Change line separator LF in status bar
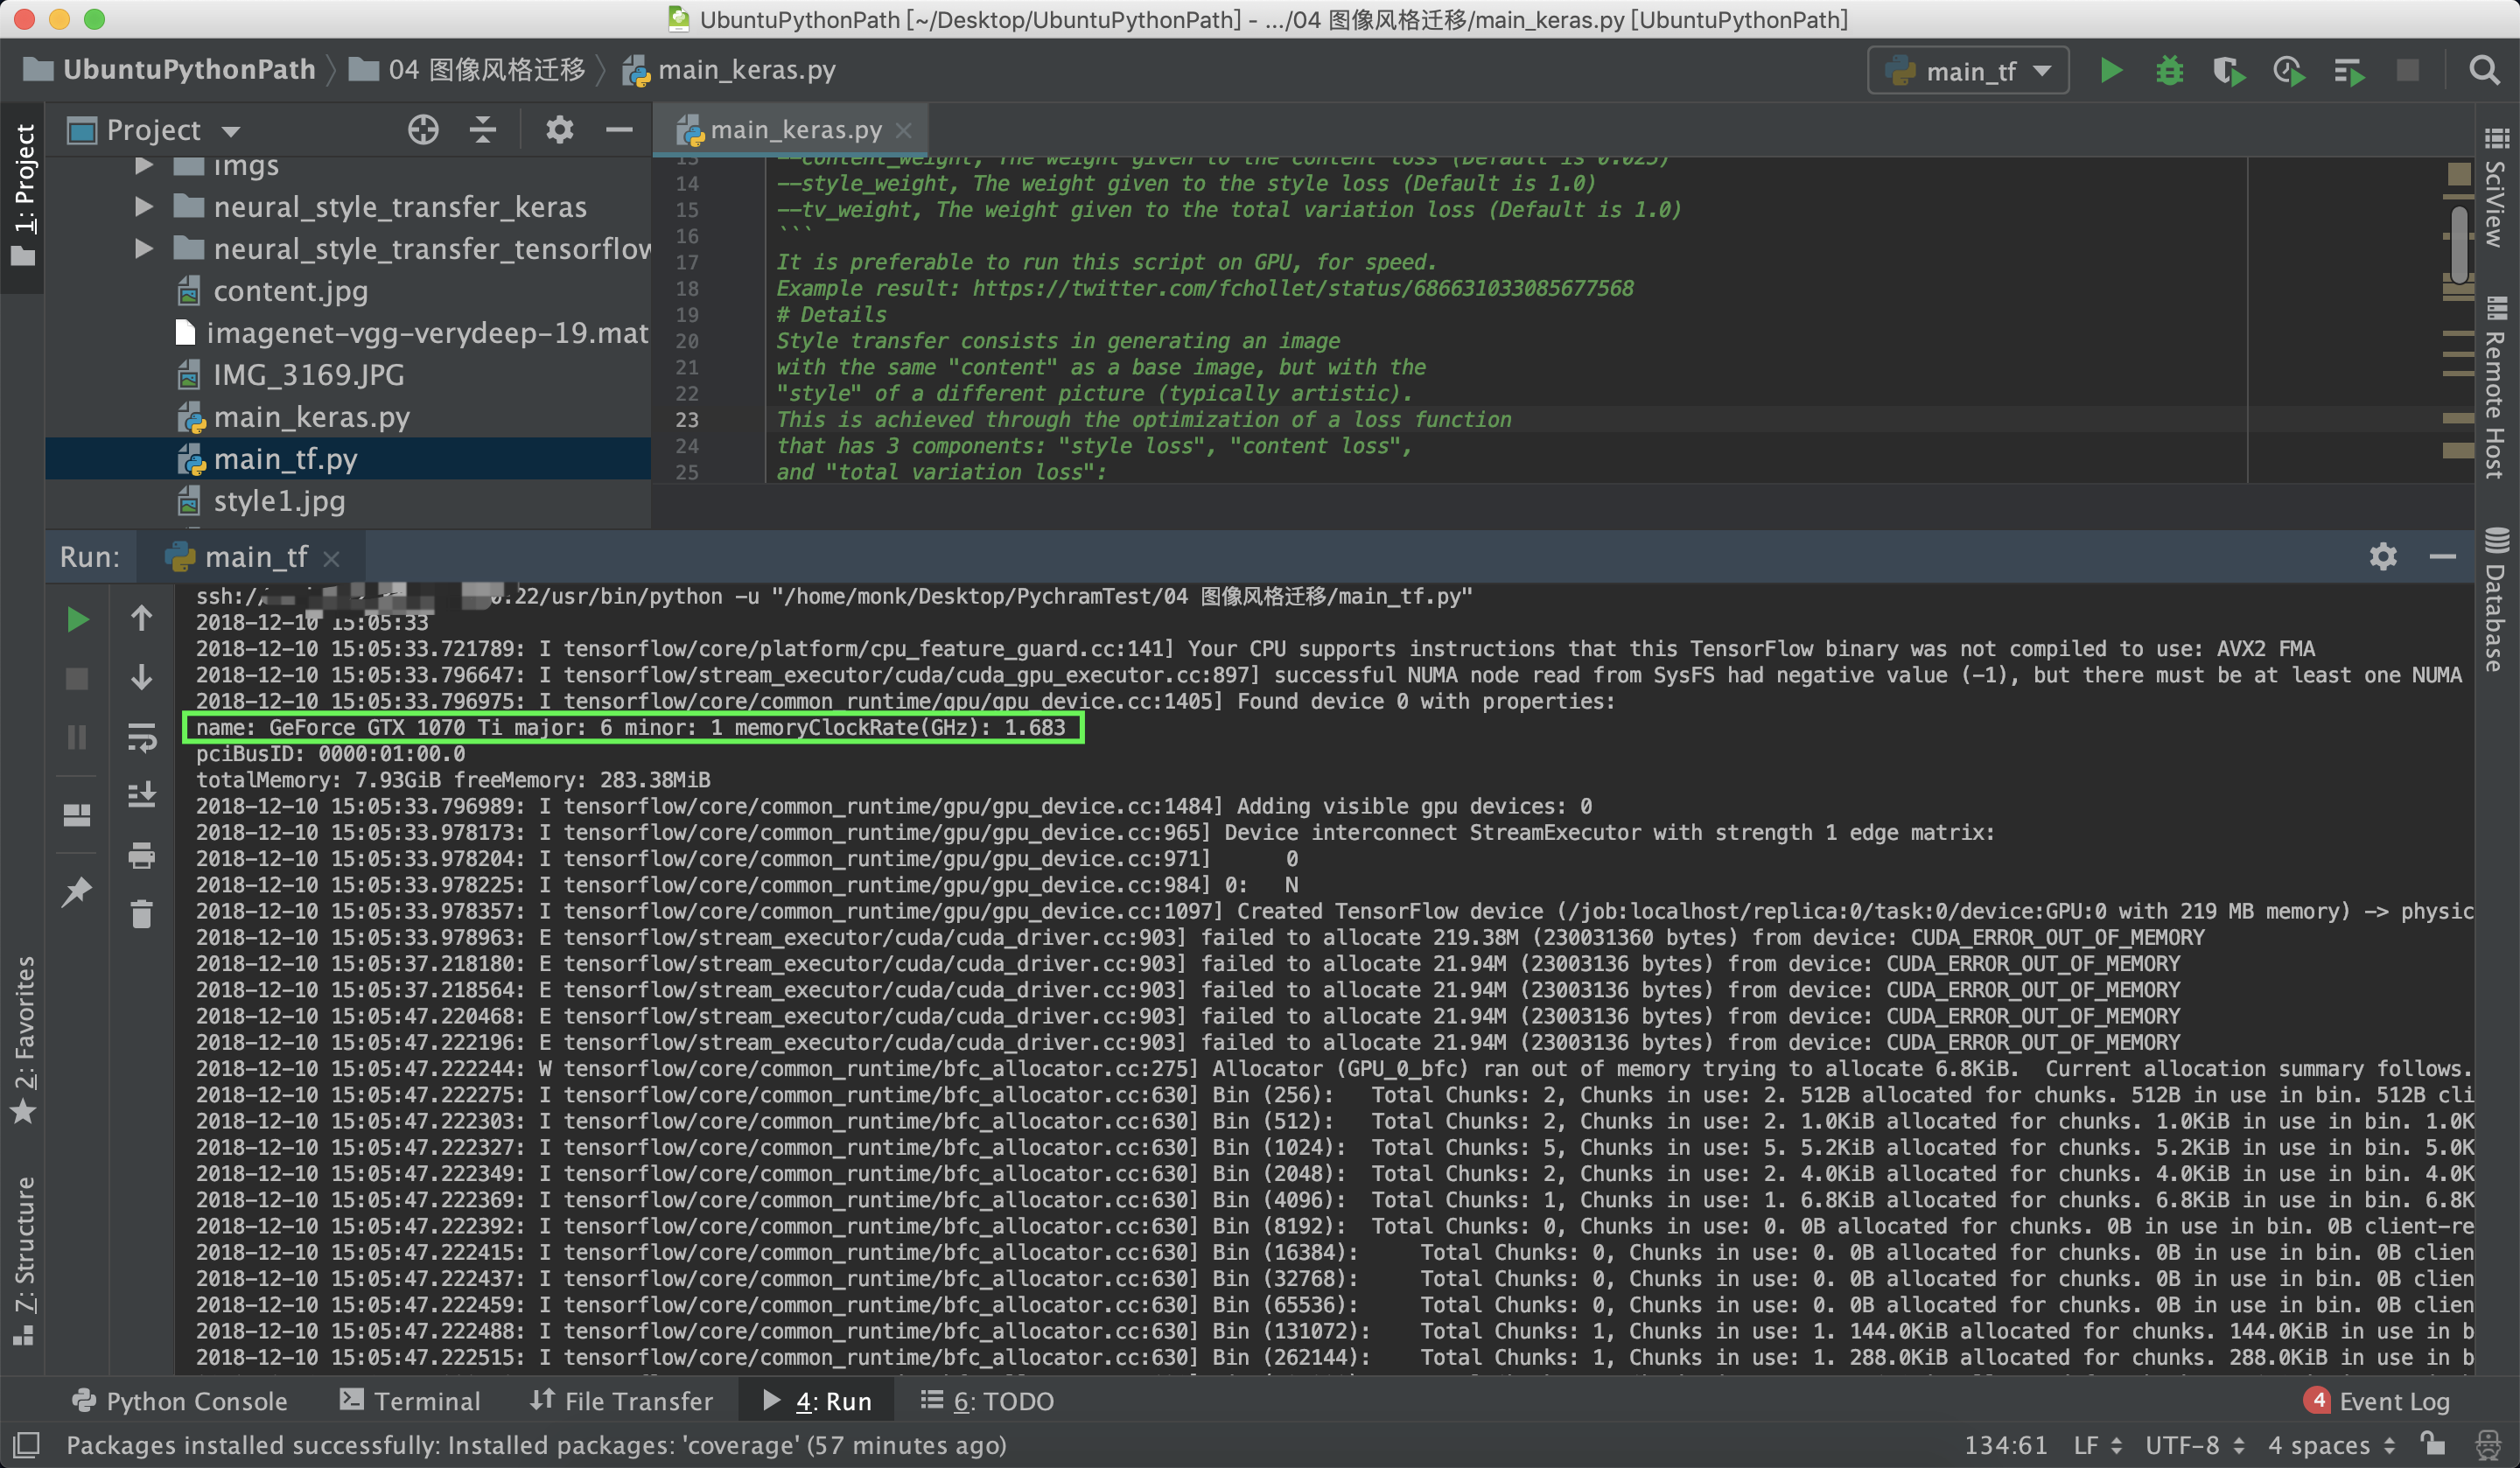The width and height of the screenshot is (2520, 1468). coord(2097,1445)
